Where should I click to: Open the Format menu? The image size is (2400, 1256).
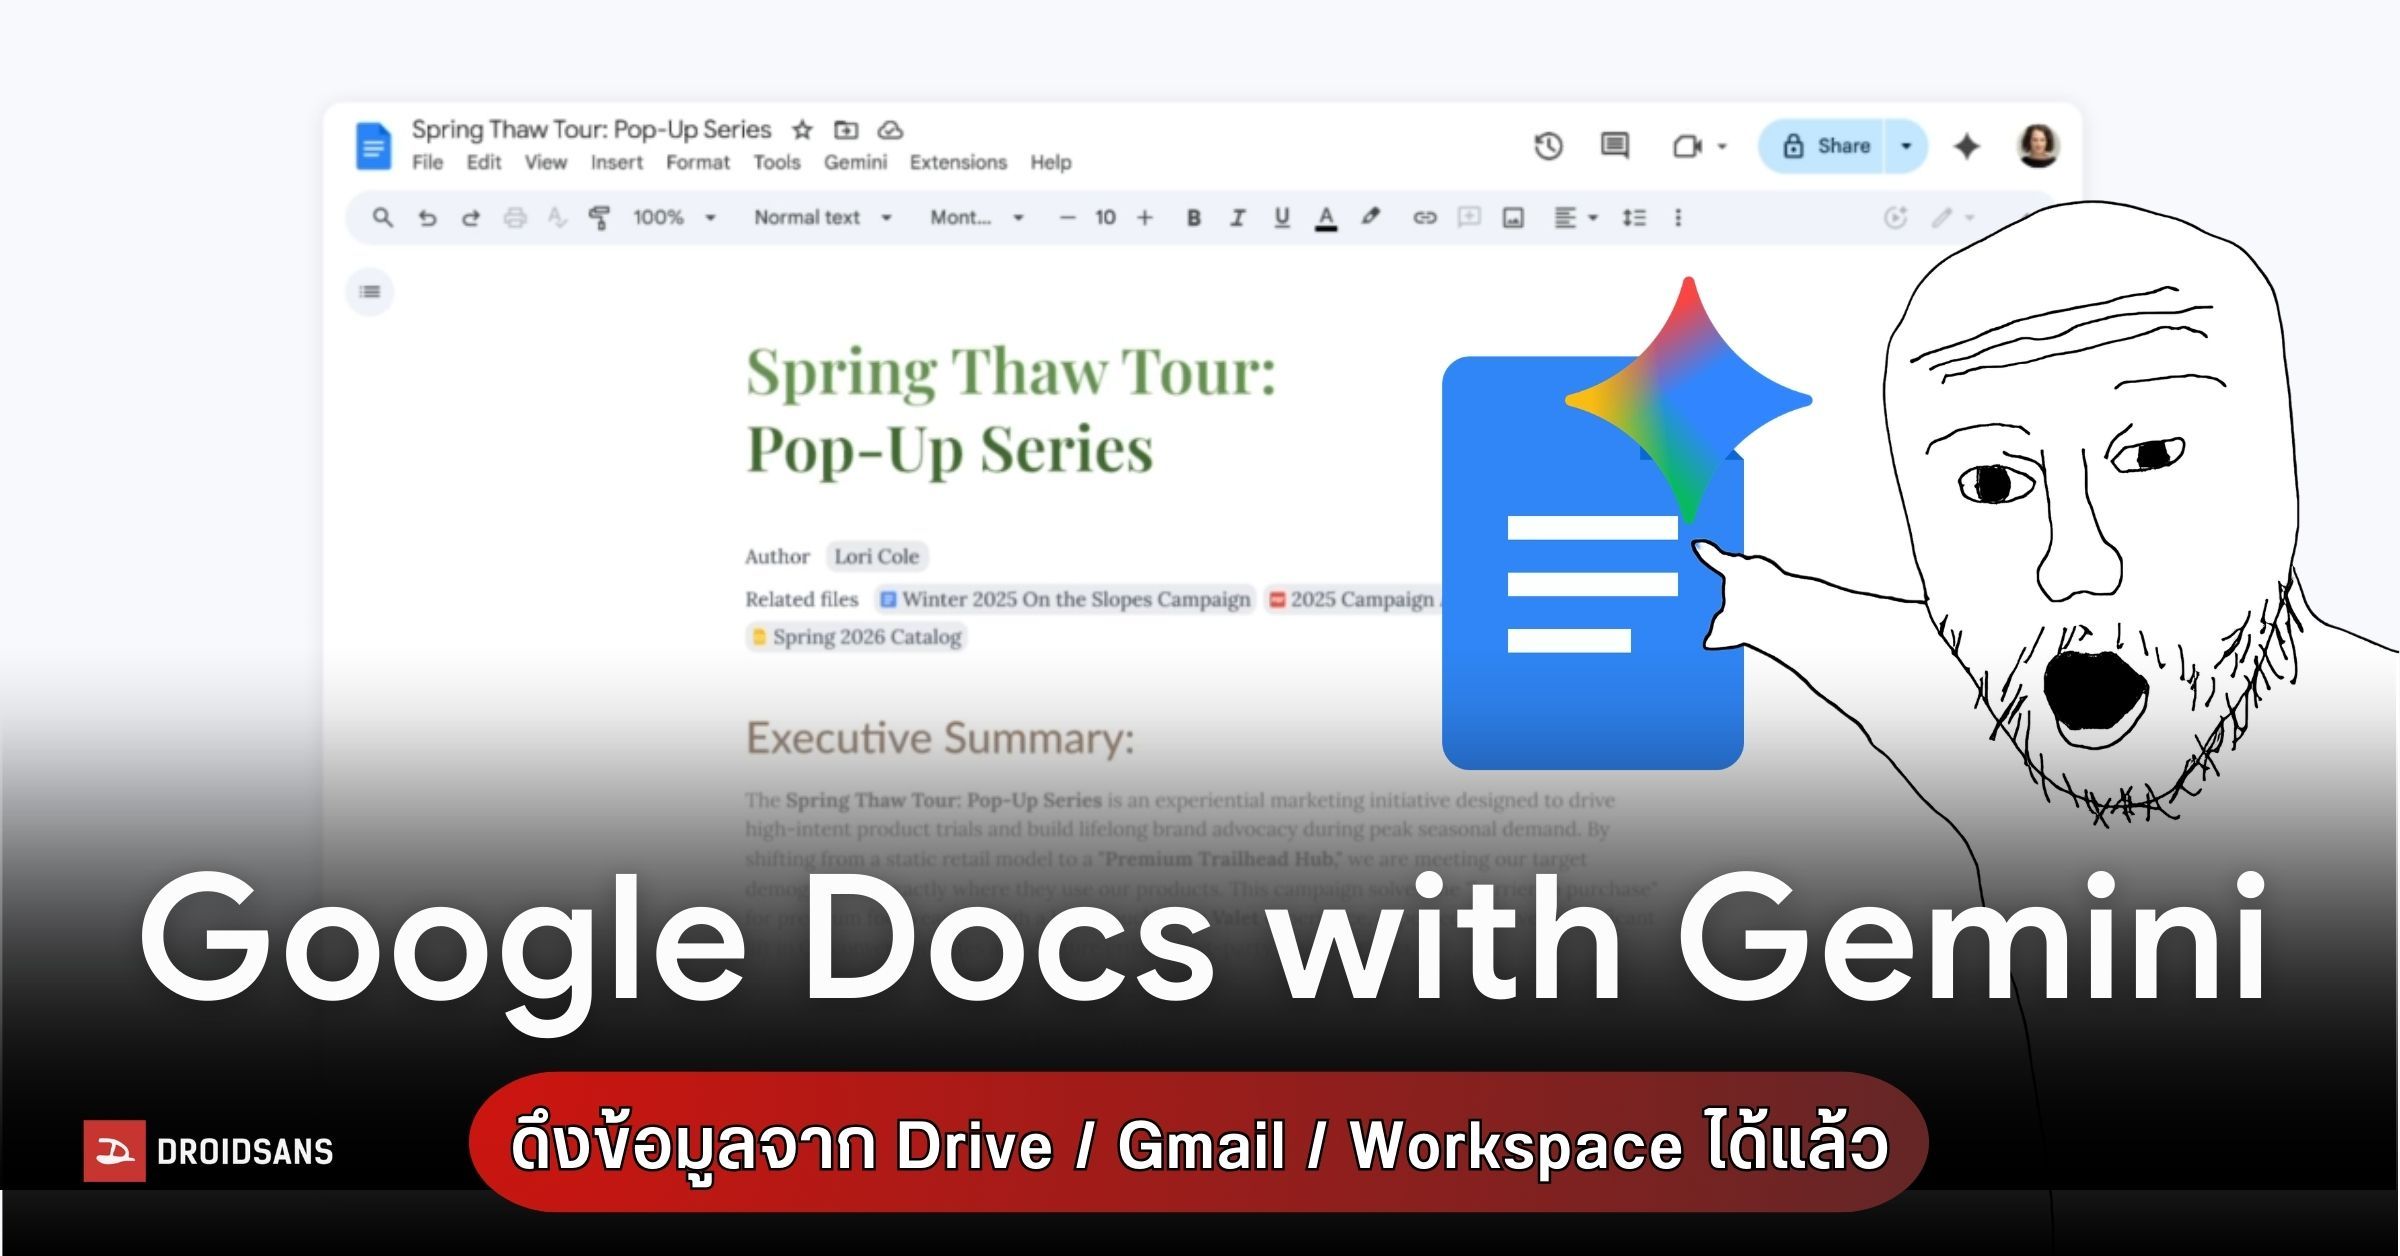click(x=698, y=162)
